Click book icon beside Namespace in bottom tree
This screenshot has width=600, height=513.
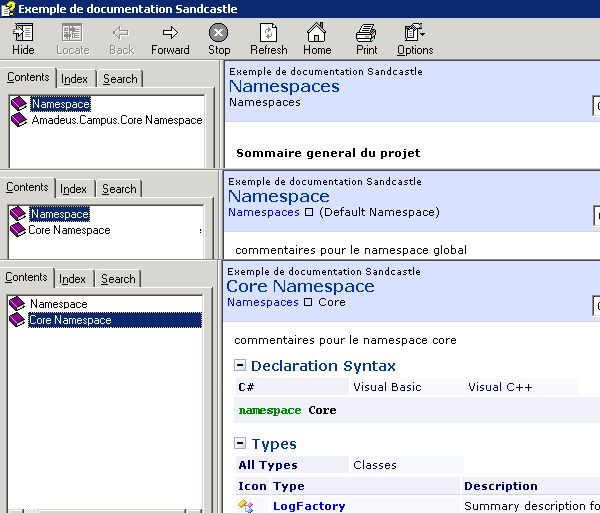coord(17,303)
